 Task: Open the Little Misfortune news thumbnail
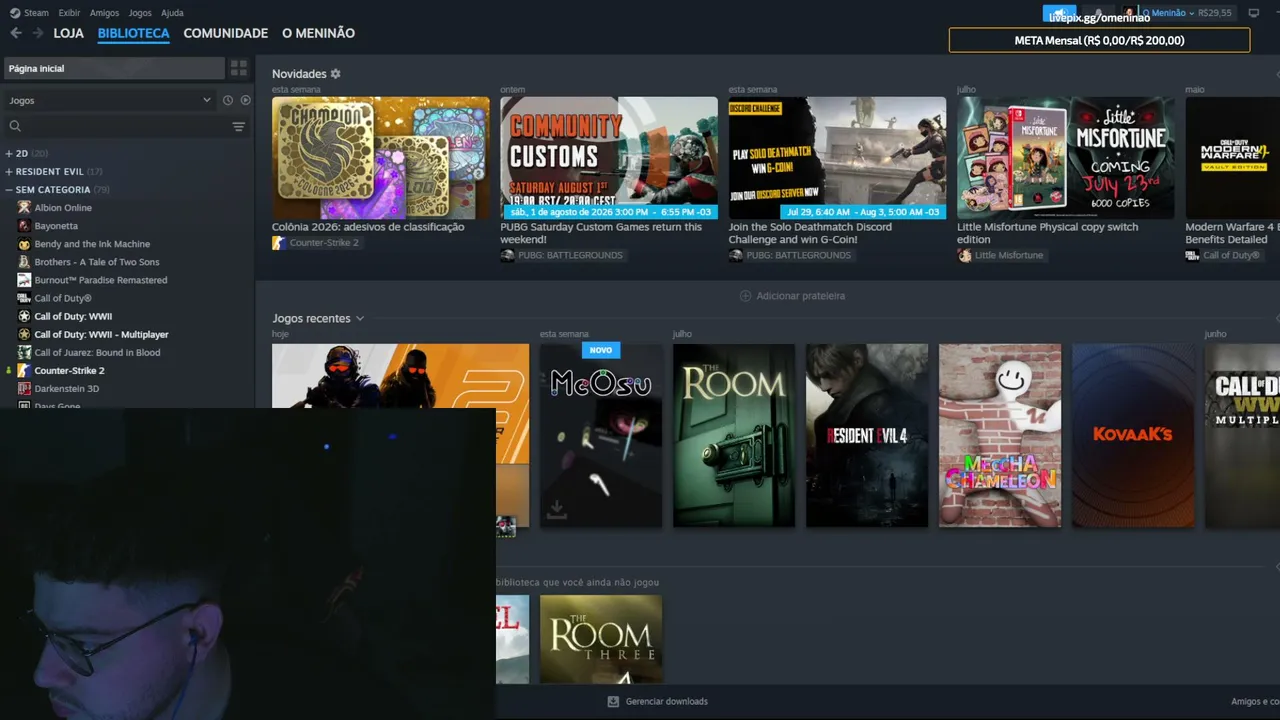coord(1066,158)
